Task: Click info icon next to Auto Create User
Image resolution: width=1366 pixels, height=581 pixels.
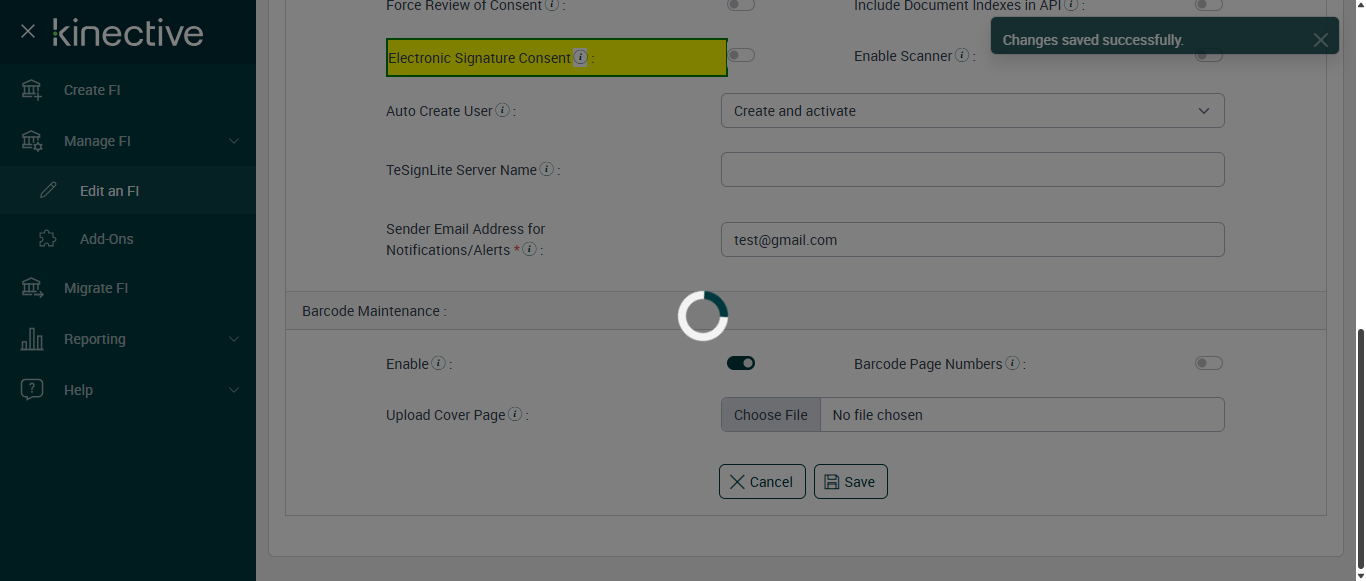Action: click(503, 110)
